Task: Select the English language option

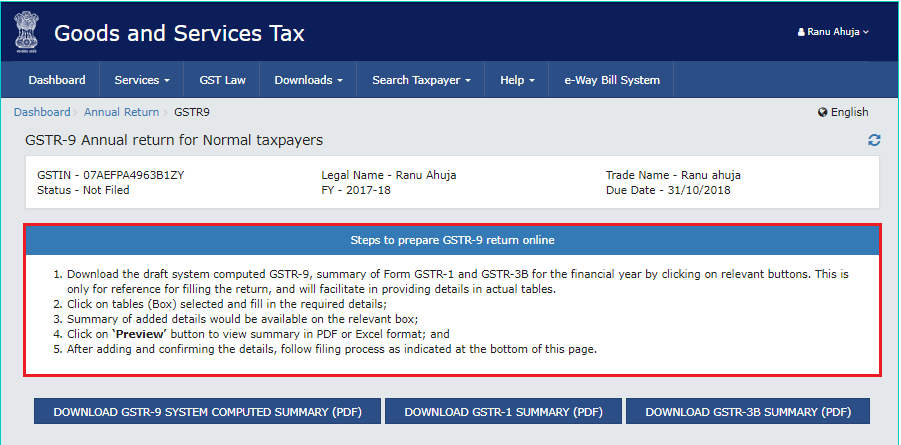Action: coord(849,113)
